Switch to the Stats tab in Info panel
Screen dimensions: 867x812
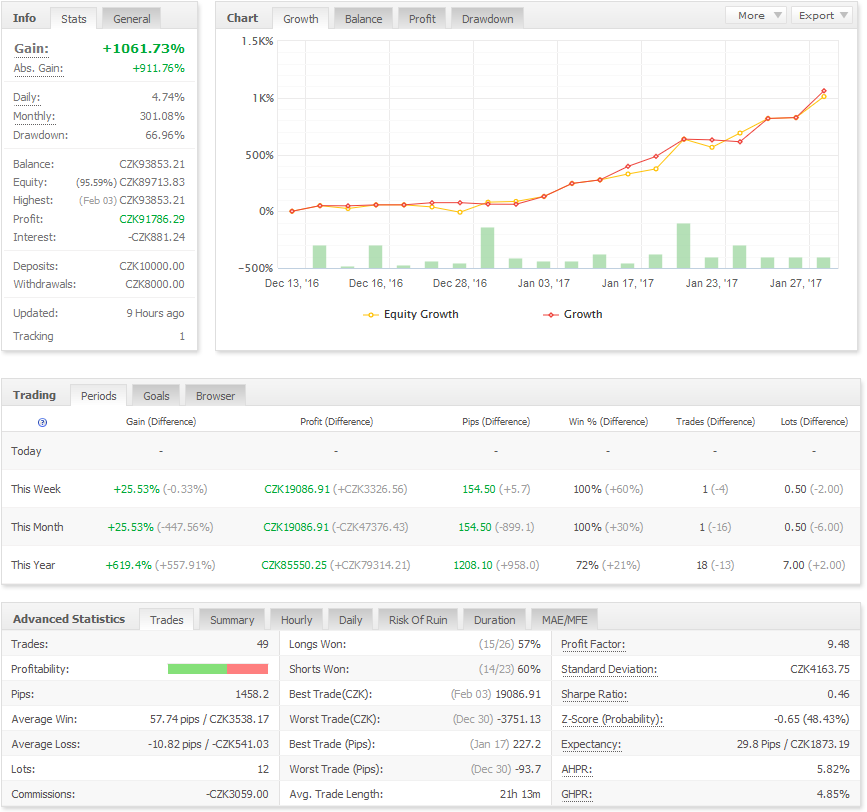click(x=74, y=19)
